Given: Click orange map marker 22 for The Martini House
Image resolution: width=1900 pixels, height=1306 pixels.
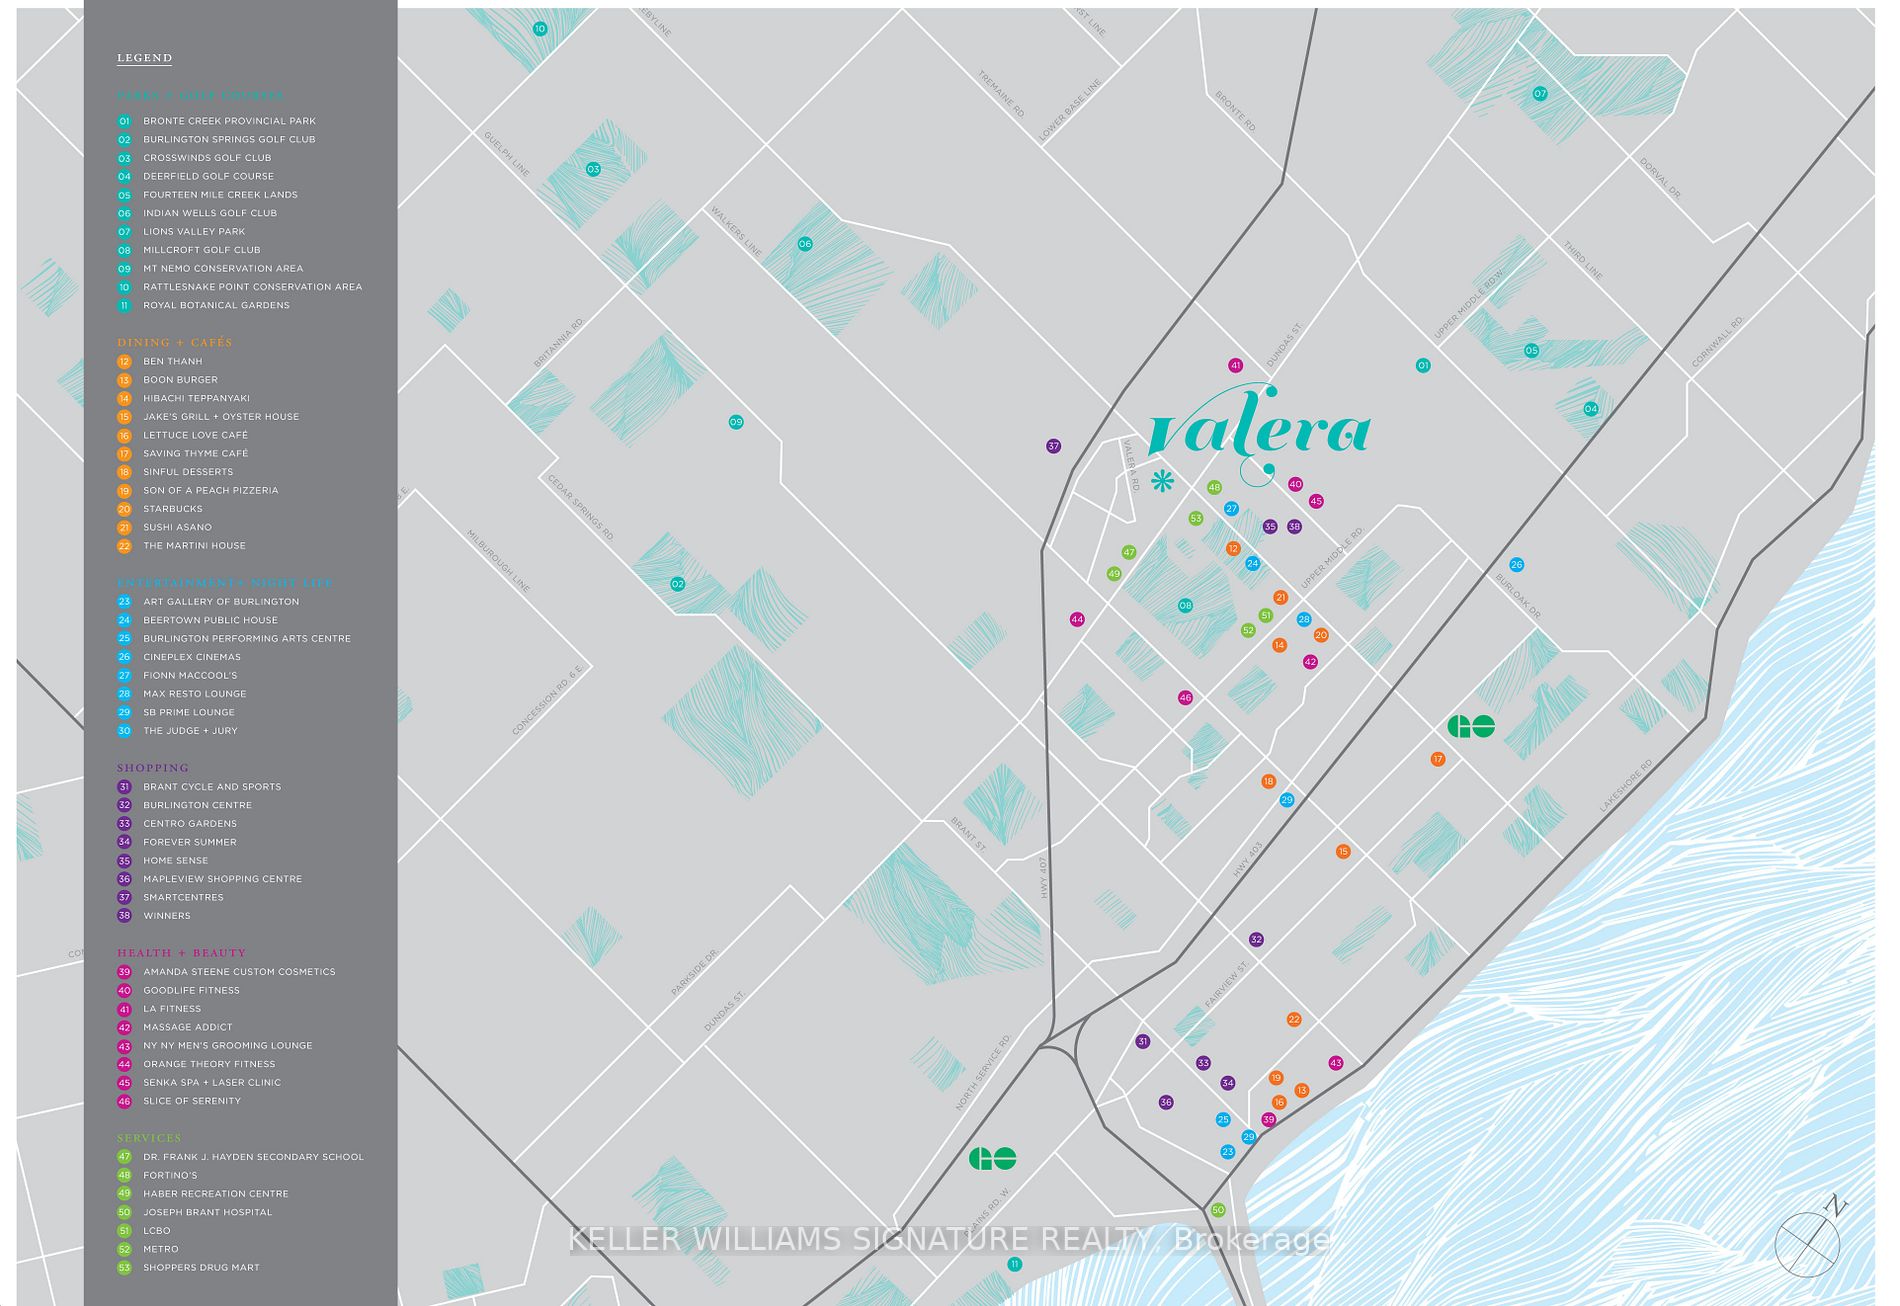Looking at the screenshot, I should point(1294,1020).
